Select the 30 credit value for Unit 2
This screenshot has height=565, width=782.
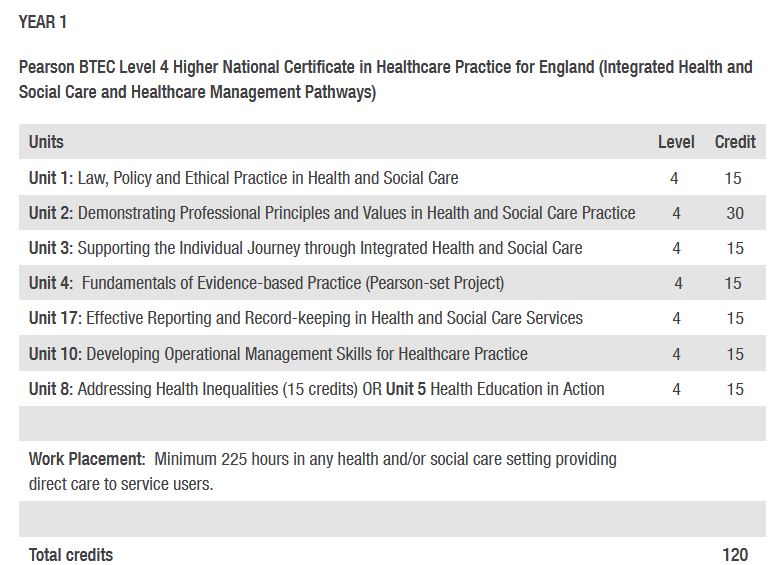(735, 213)
